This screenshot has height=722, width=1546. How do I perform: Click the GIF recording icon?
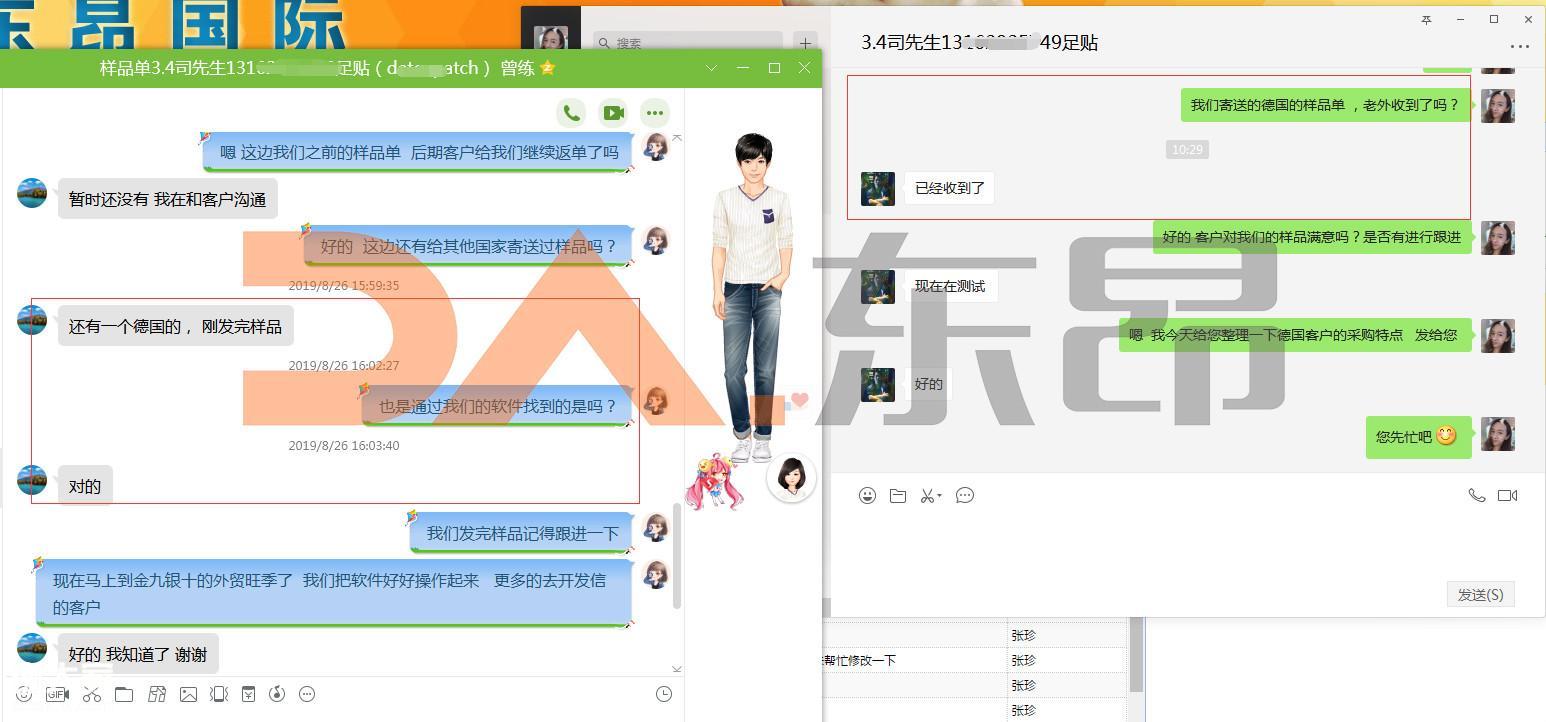(x=57, y=694)
